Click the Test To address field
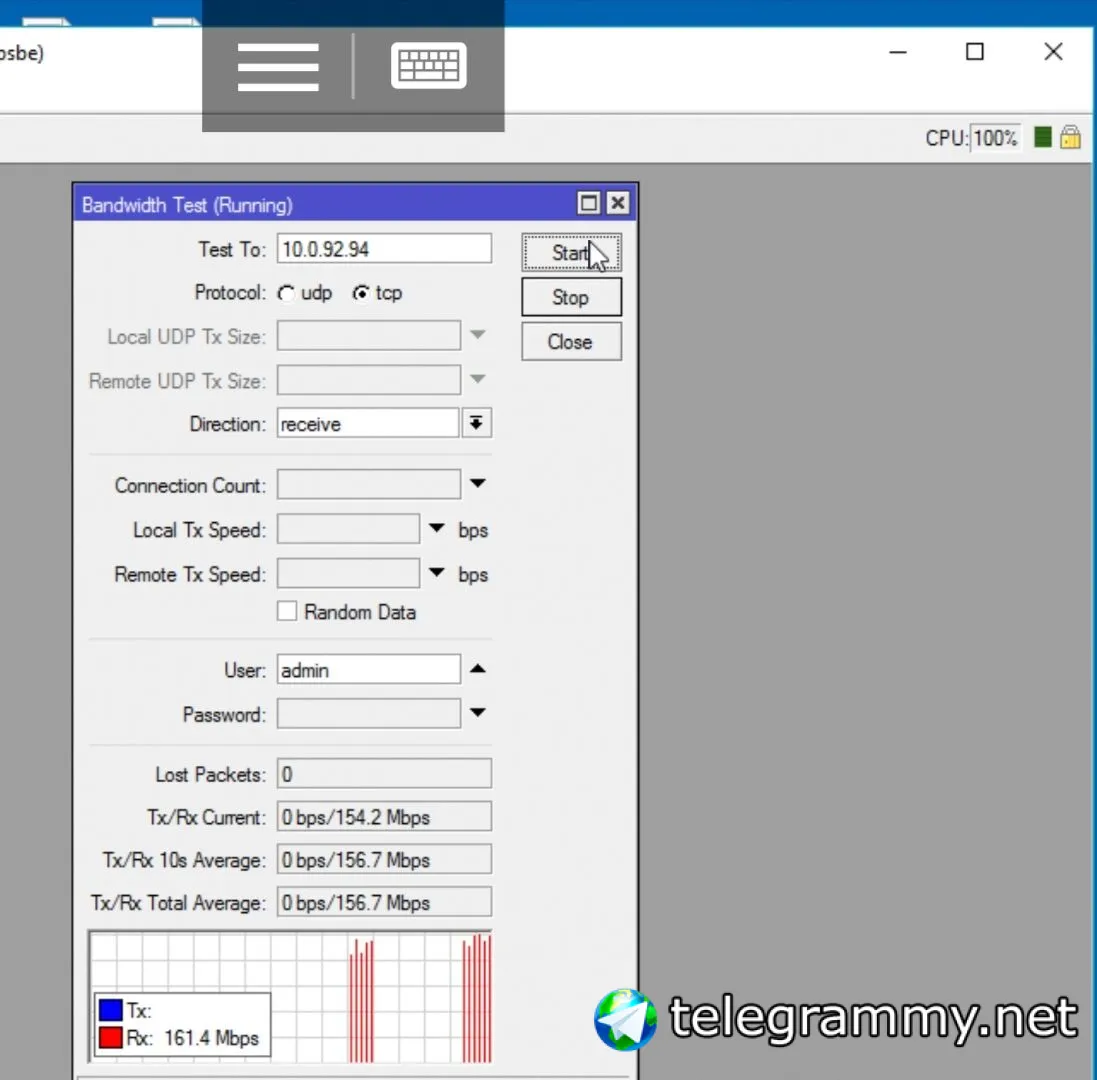This screenshot has width=1097, height=1080. click(384, 249)
